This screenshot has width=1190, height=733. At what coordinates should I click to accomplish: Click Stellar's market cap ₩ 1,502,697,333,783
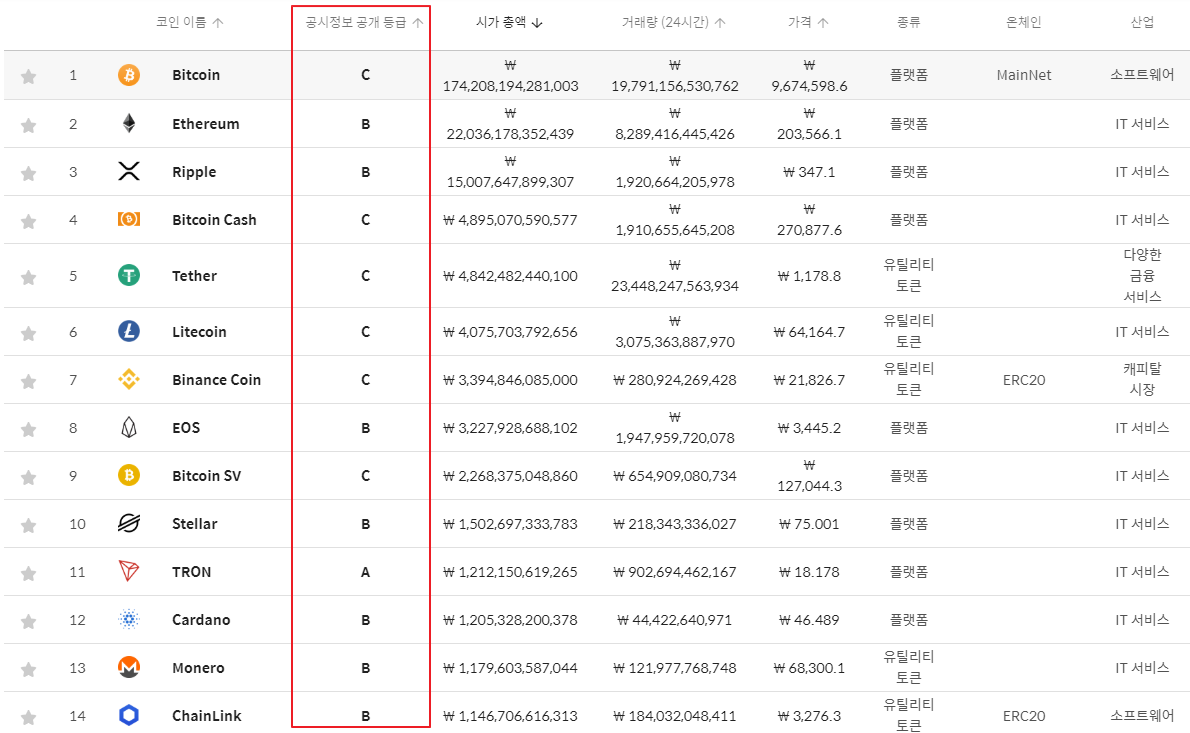click(x=510, y=524)
